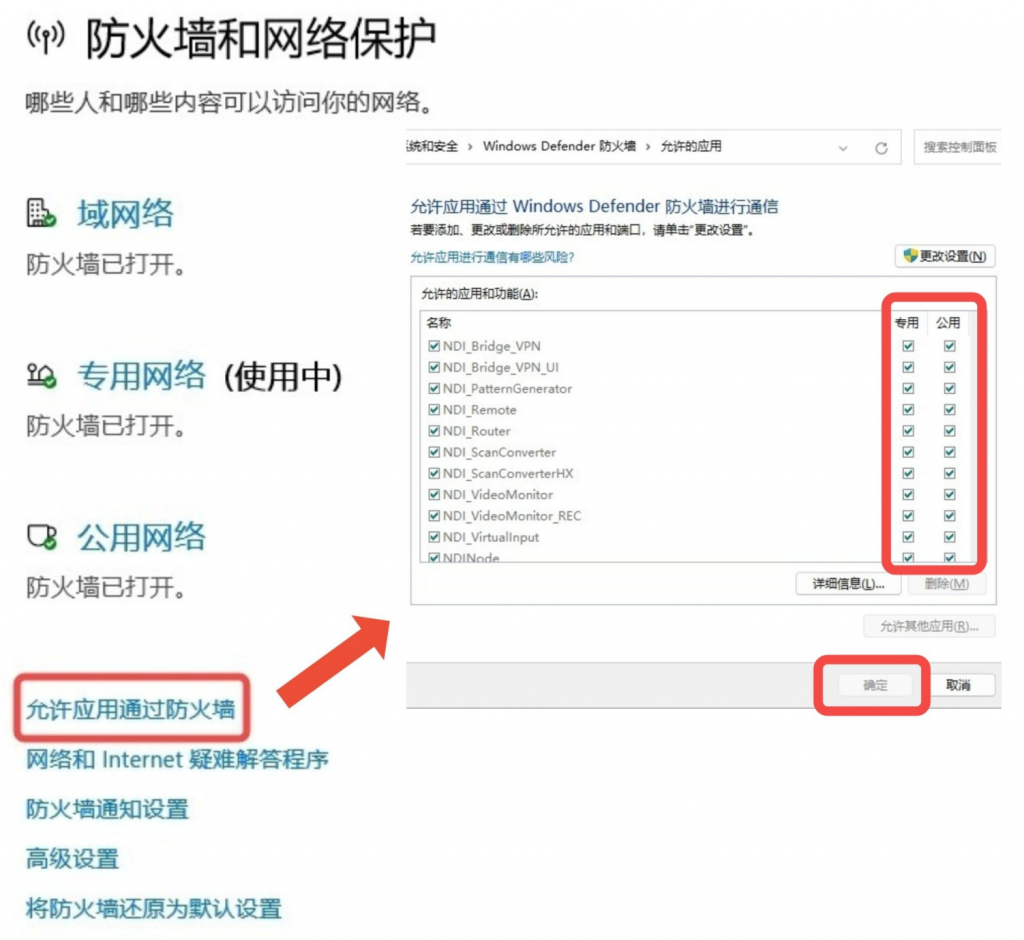Click the firewall and network protection antenna icon
The height and width of the screenshot is (940, 1024).
(46, 37)
